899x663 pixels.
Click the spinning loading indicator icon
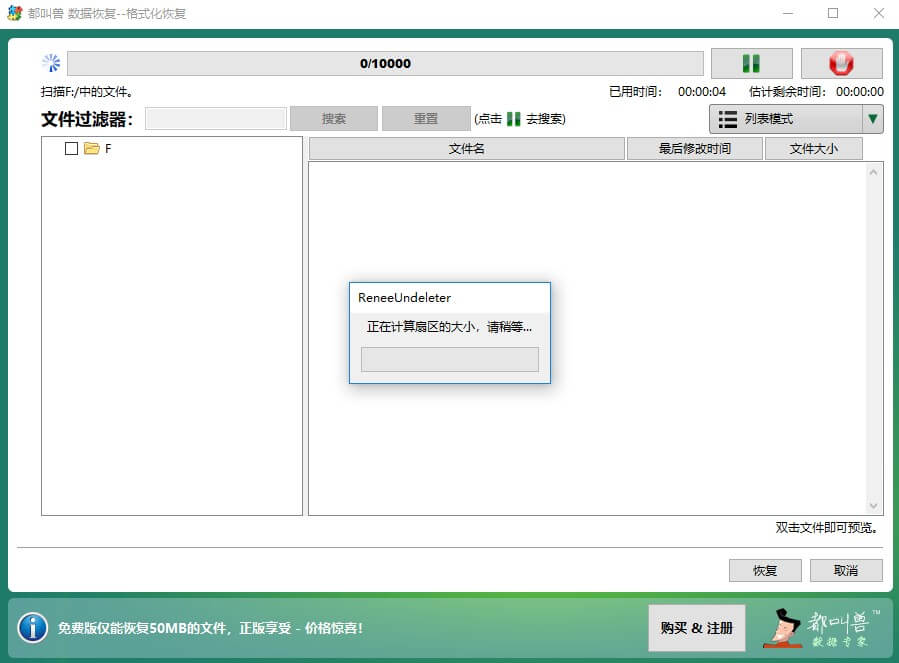pyautogui.click(x=52, y=63)
